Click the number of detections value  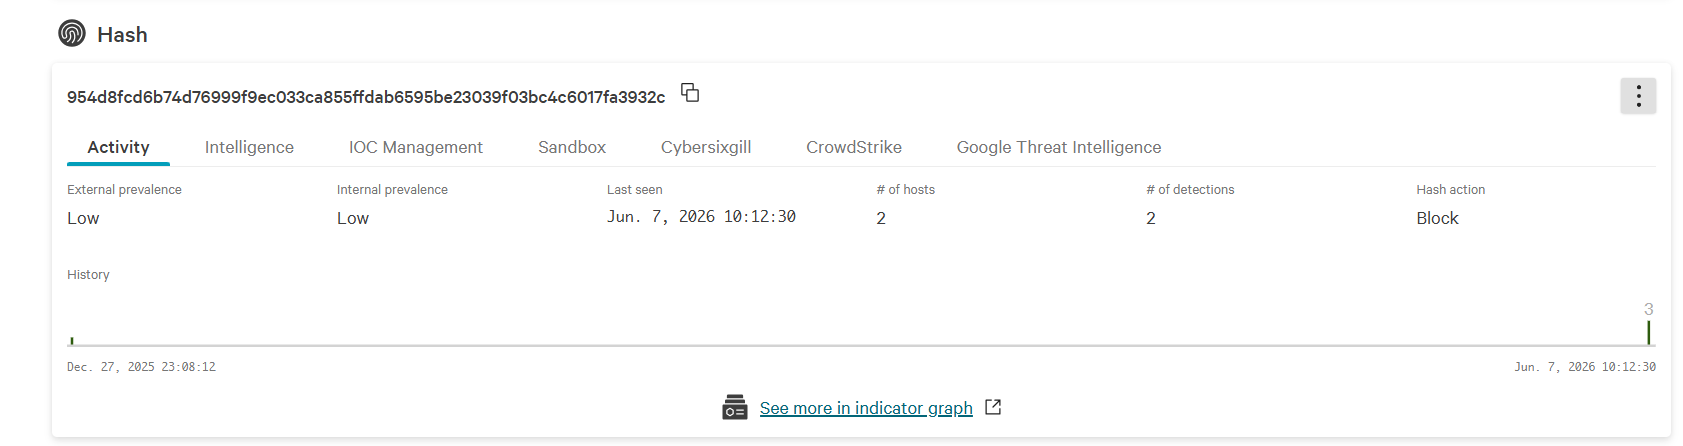coord(1151,218)
